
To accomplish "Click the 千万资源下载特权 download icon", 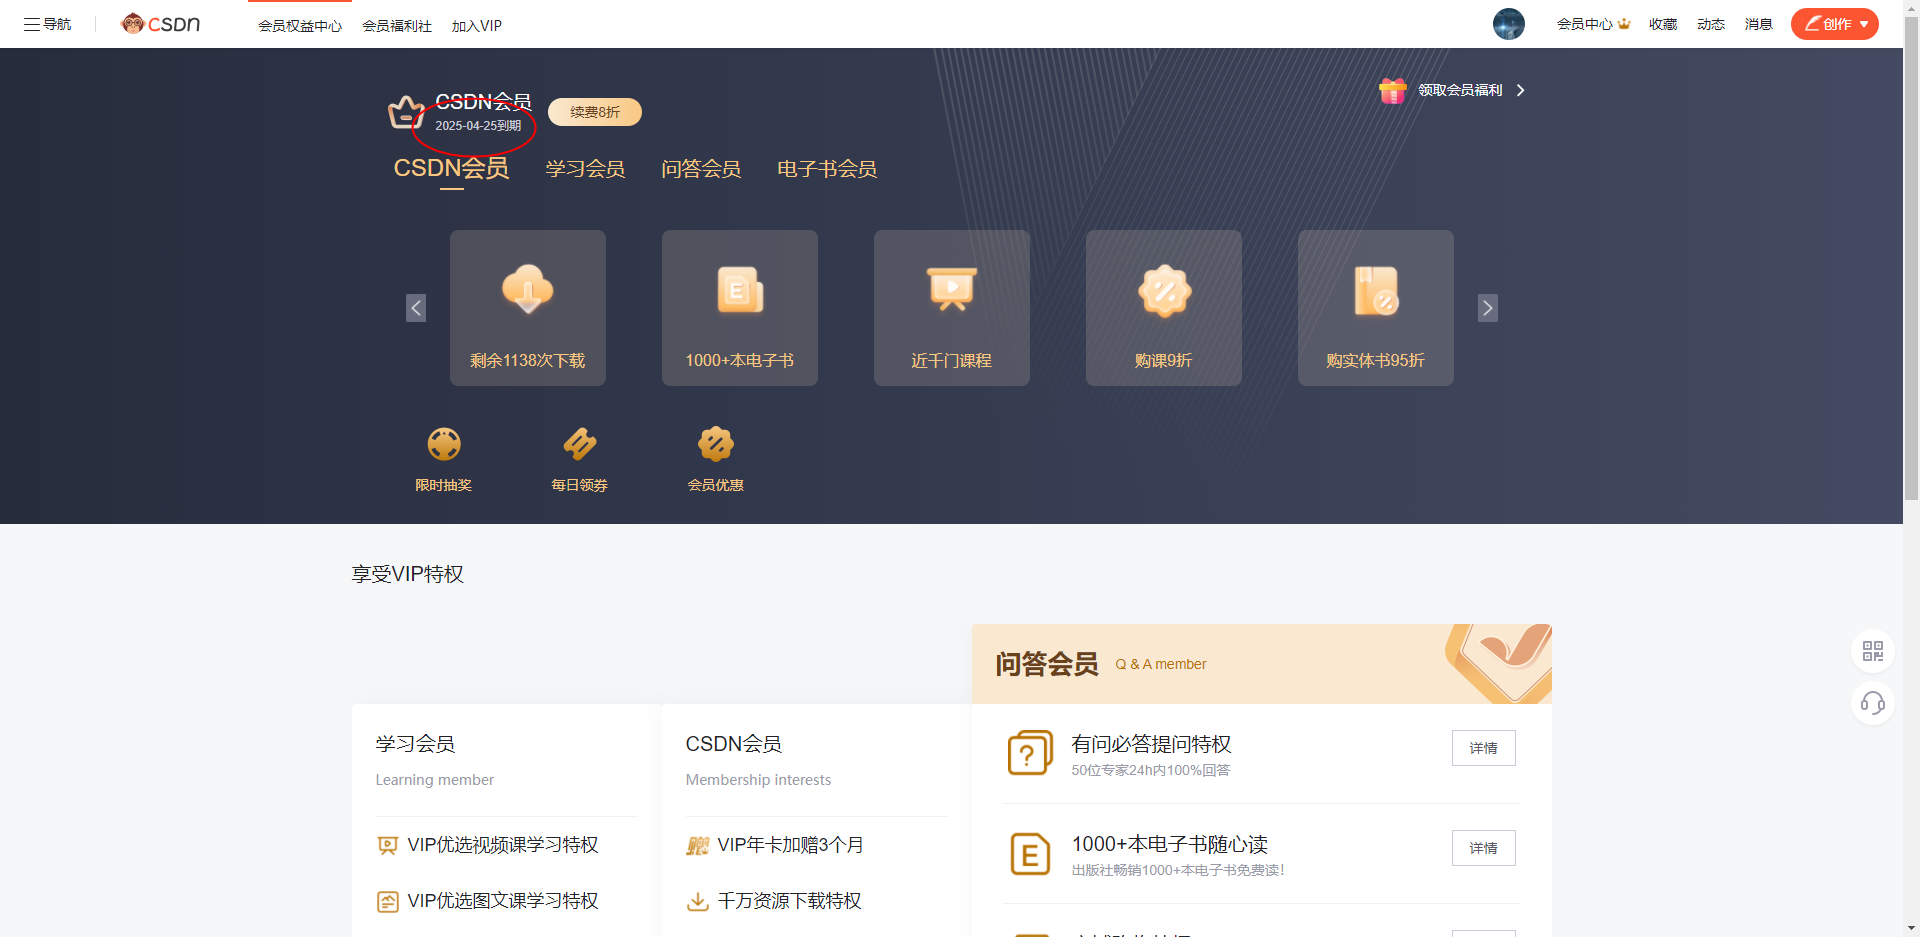I will (697, 902).
